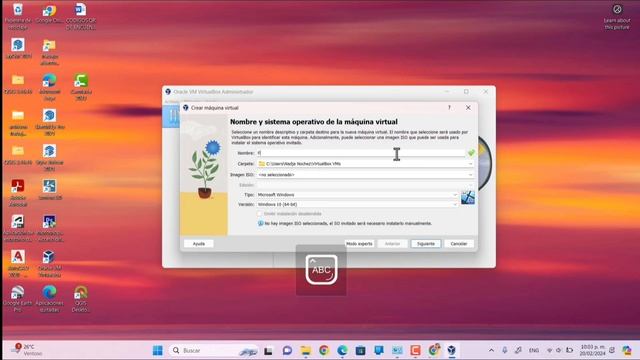Click the Copilot icon at the taskbar end

pos(627,350)
